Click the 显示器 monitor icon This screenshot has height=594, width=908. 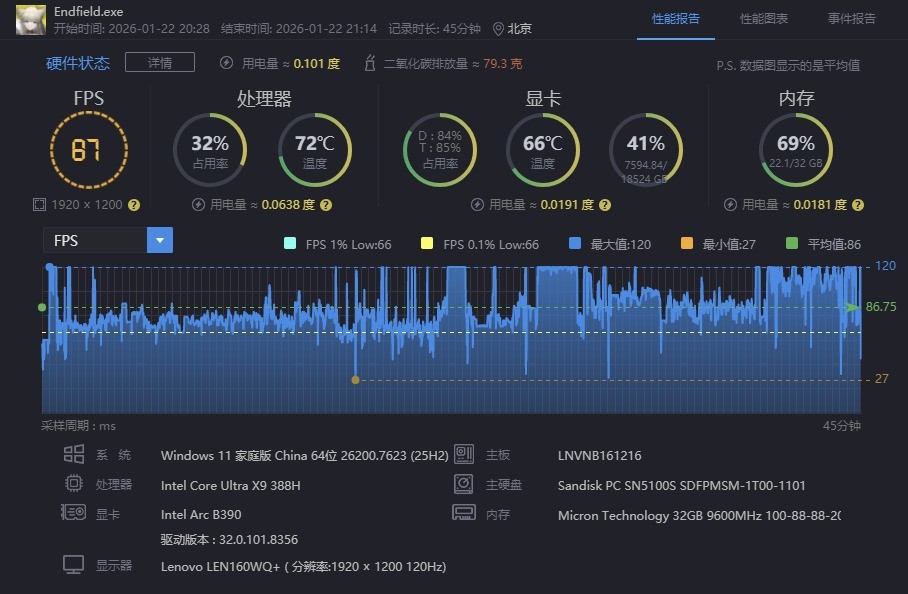[74, 563]
